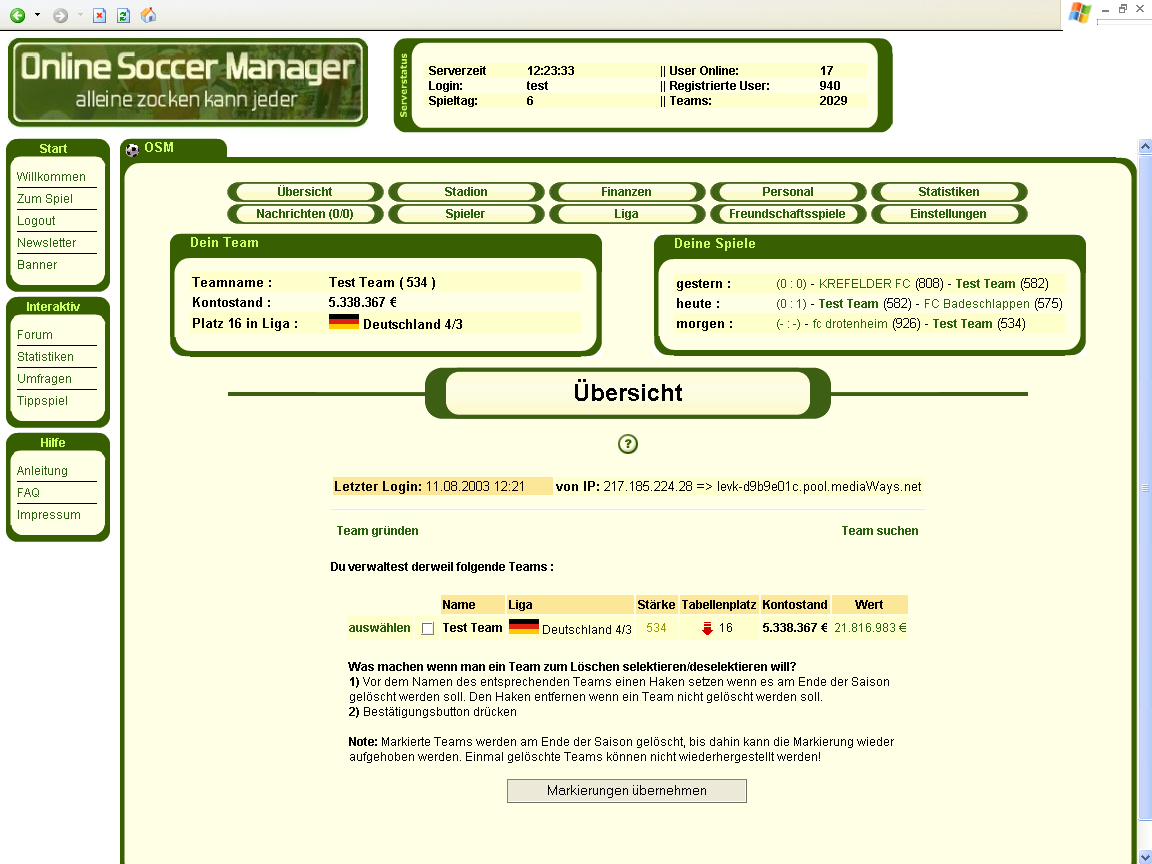This screenshot has width=1152, height=864.
Task: Open Zum Spiel in the sidebar
Action: (45, 199)
